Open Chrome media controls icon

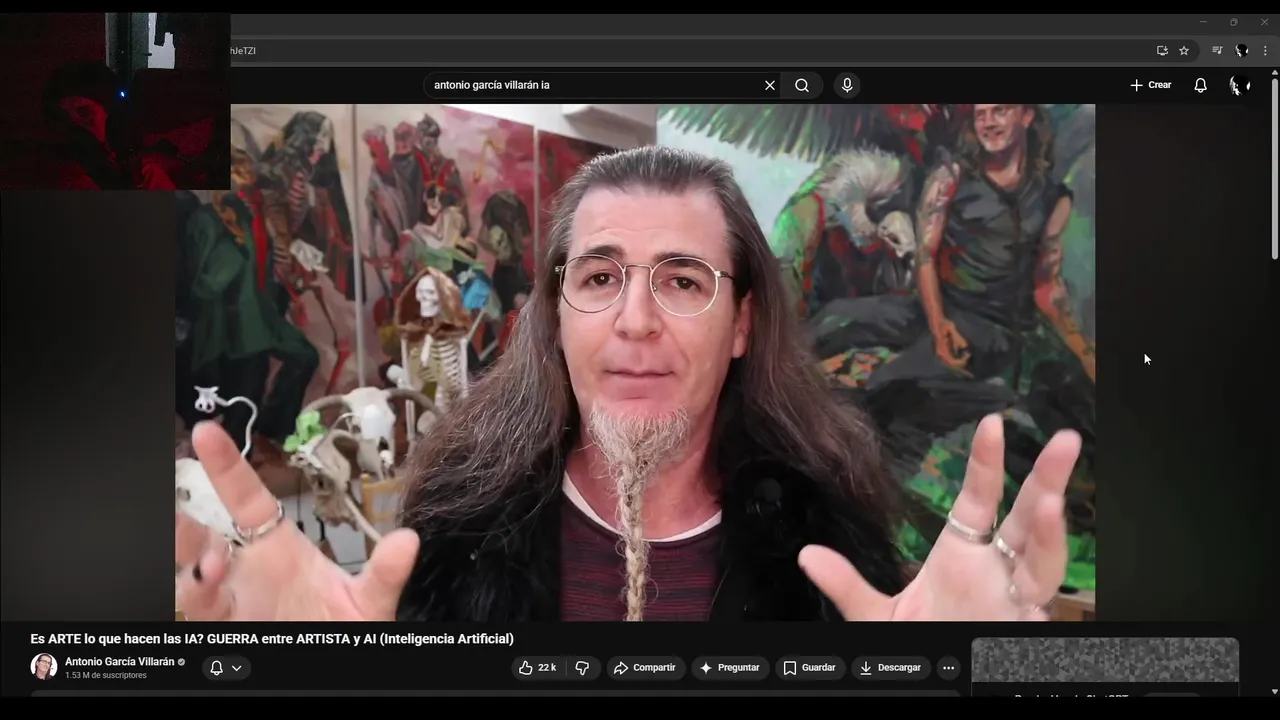(x=1217, y=50)
